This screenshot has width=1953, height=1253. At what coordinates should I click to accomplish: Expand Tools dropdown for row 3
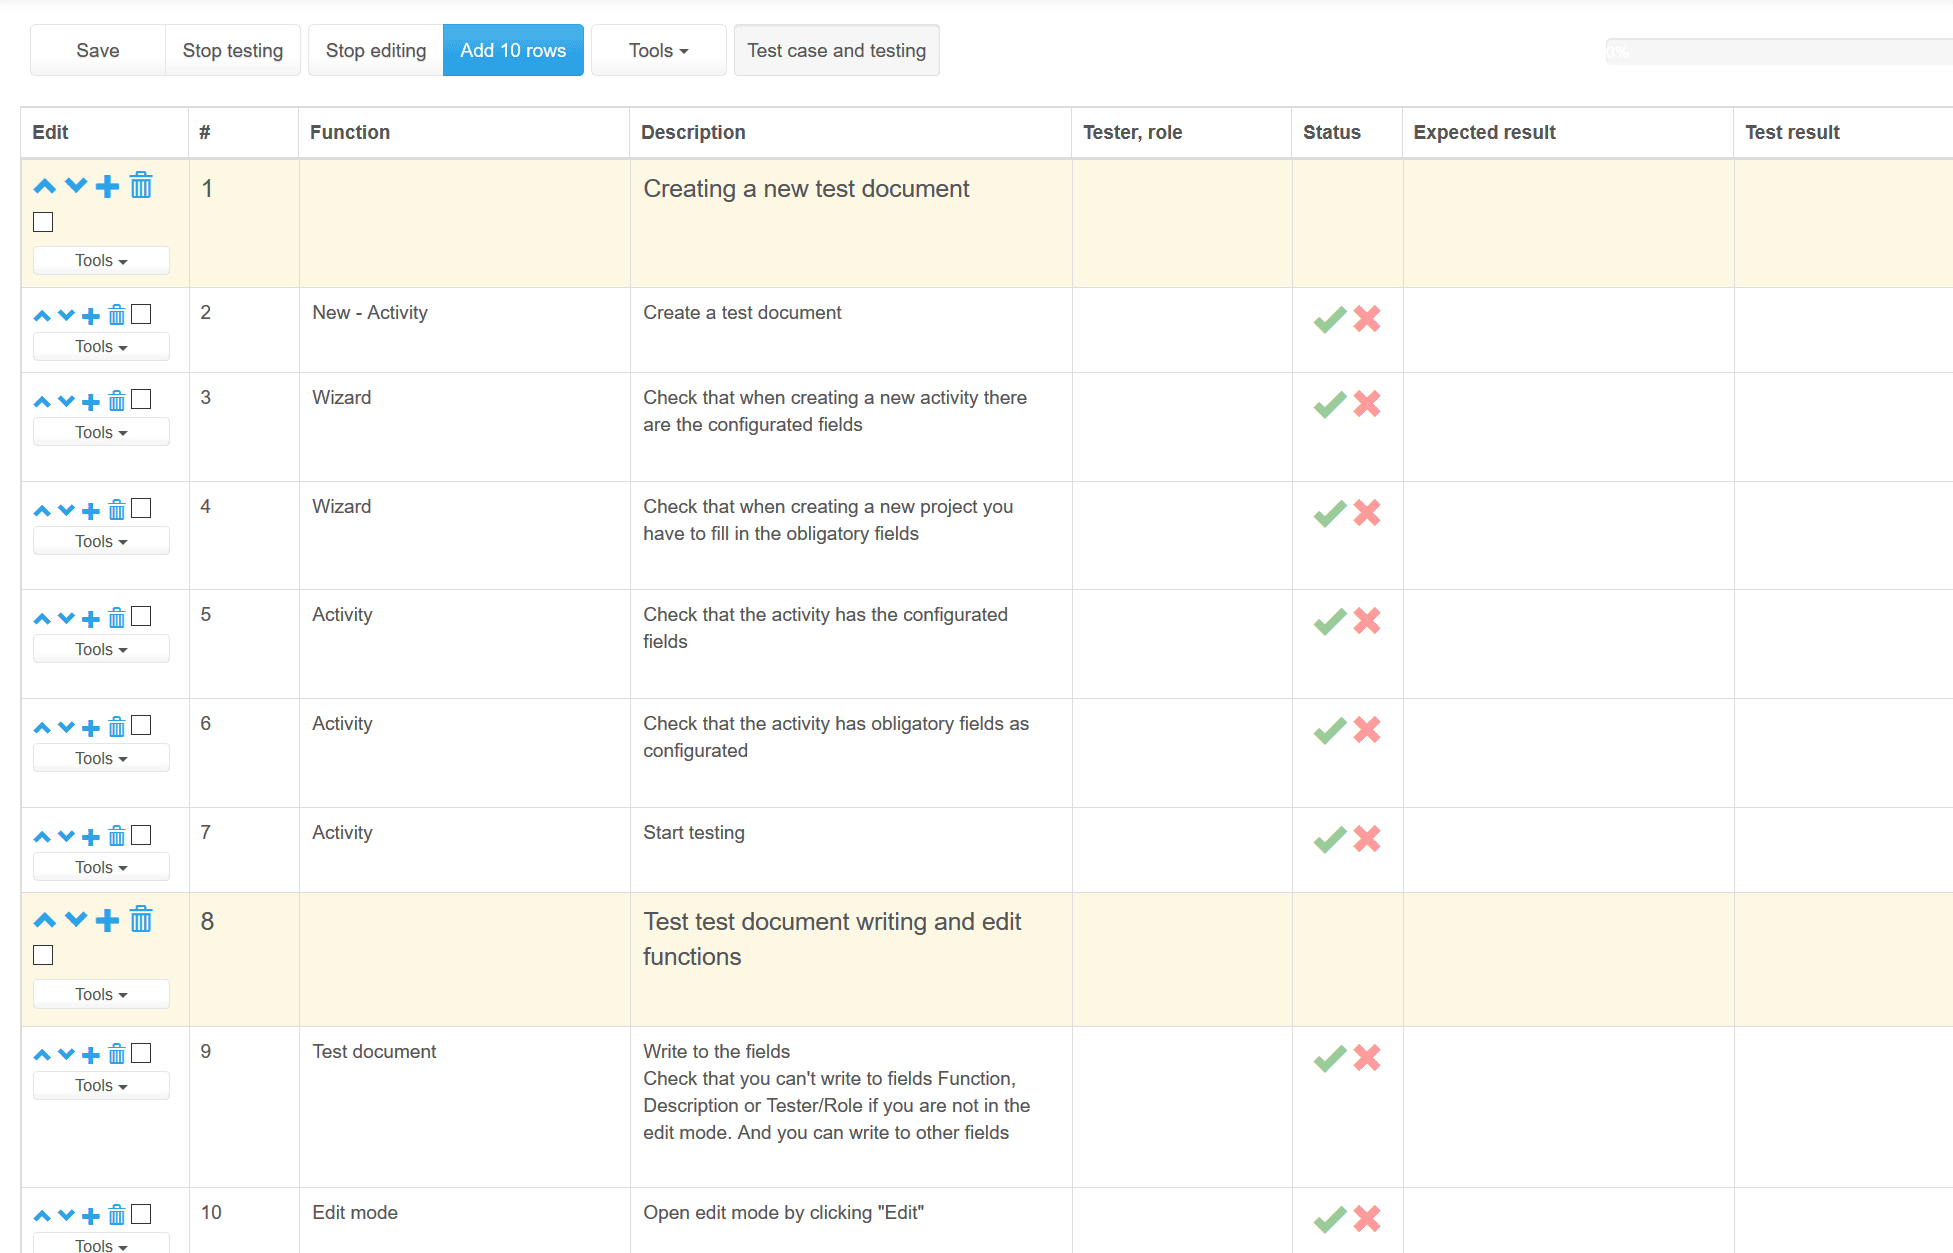pyautogui.click(x=101, y=432)
